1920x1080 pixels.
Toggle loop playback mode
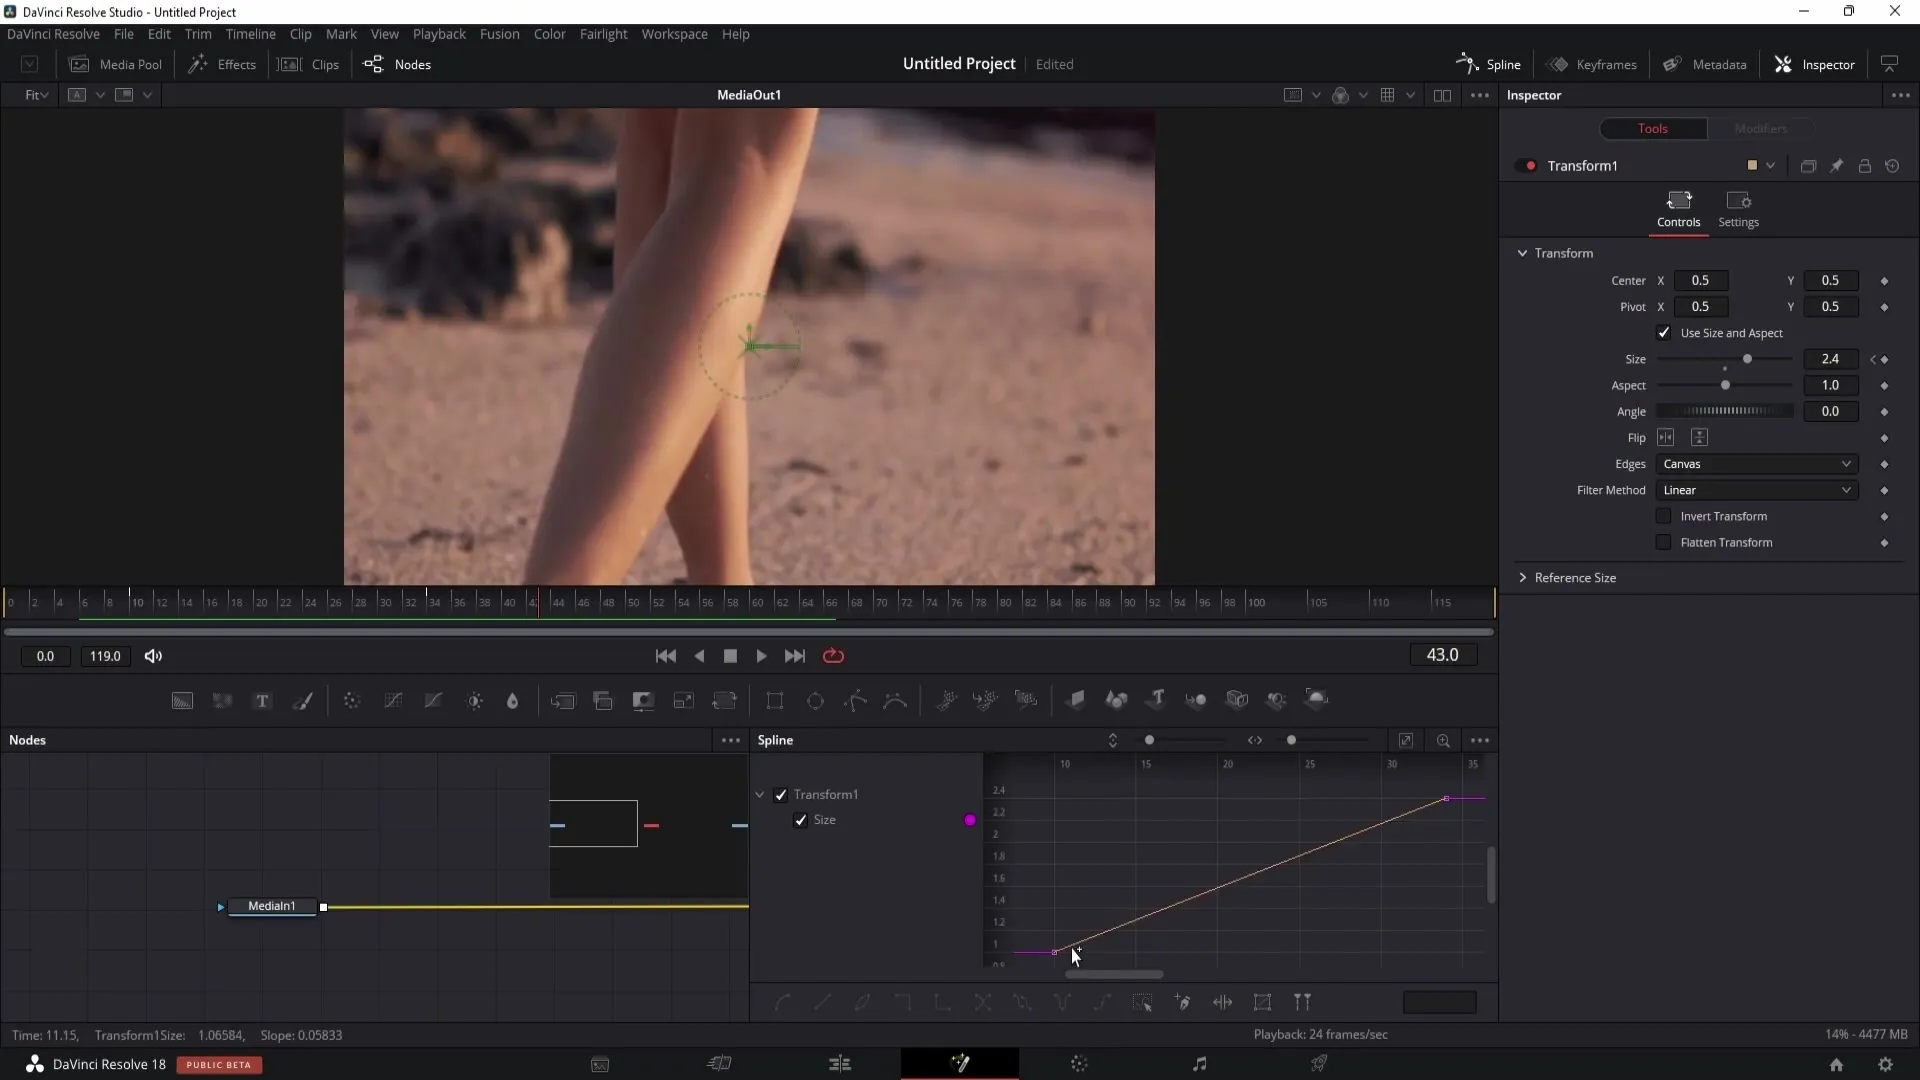click(833, 656)
